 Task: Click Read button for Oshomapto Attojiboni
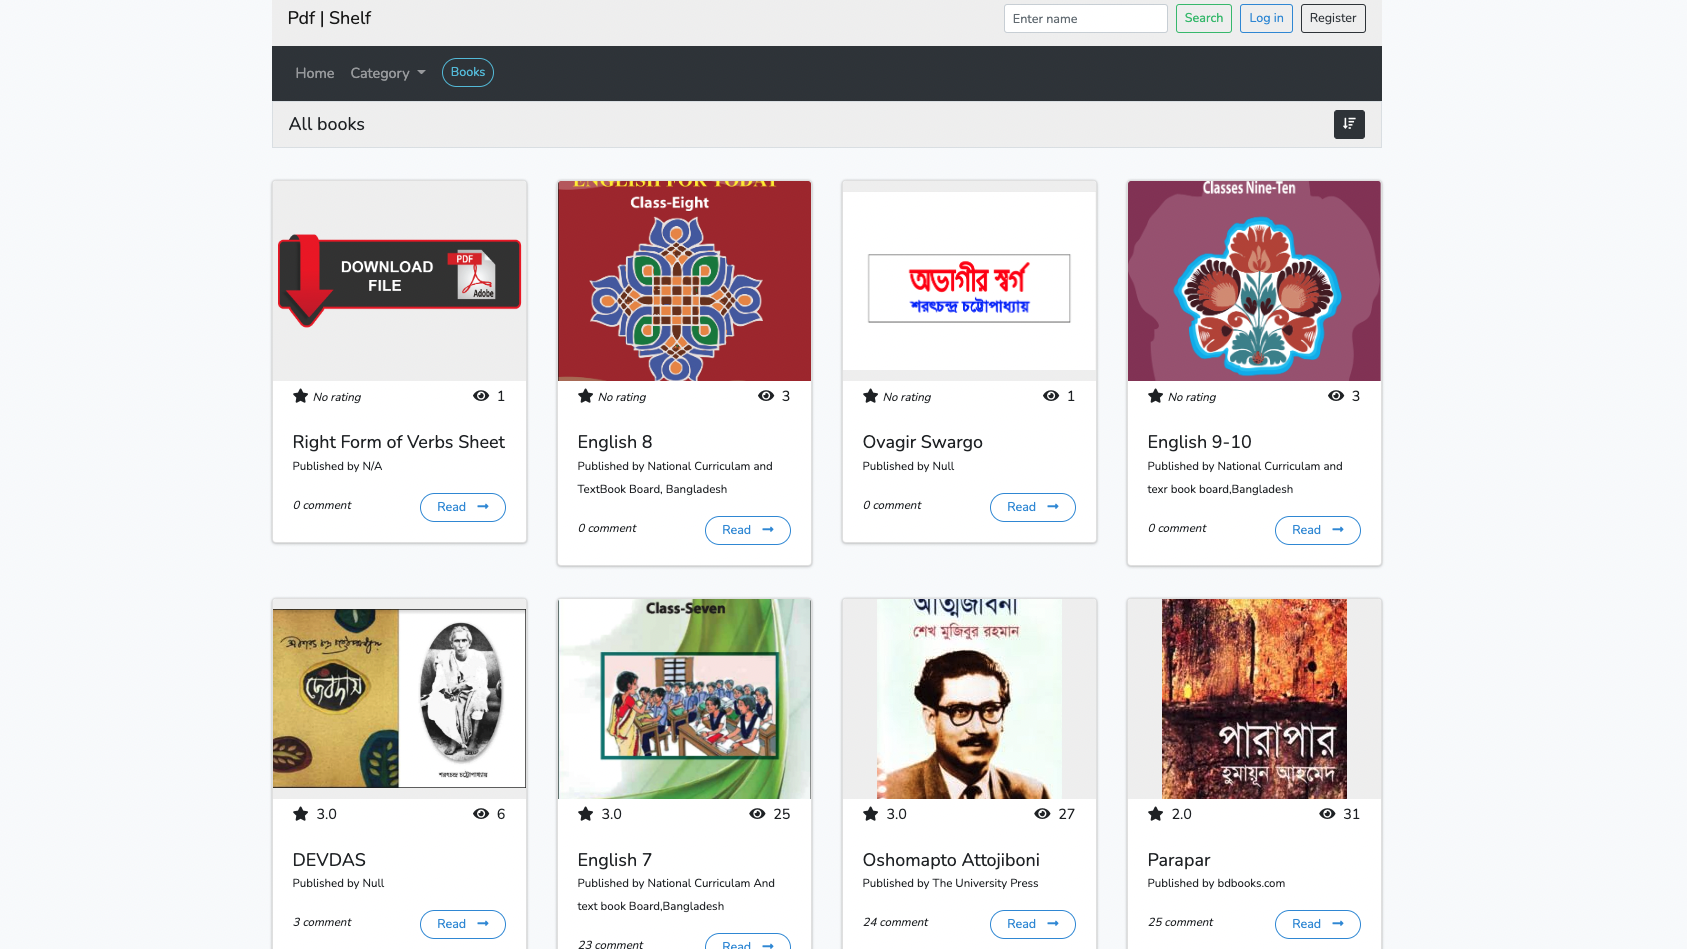tap(1033, 924)
